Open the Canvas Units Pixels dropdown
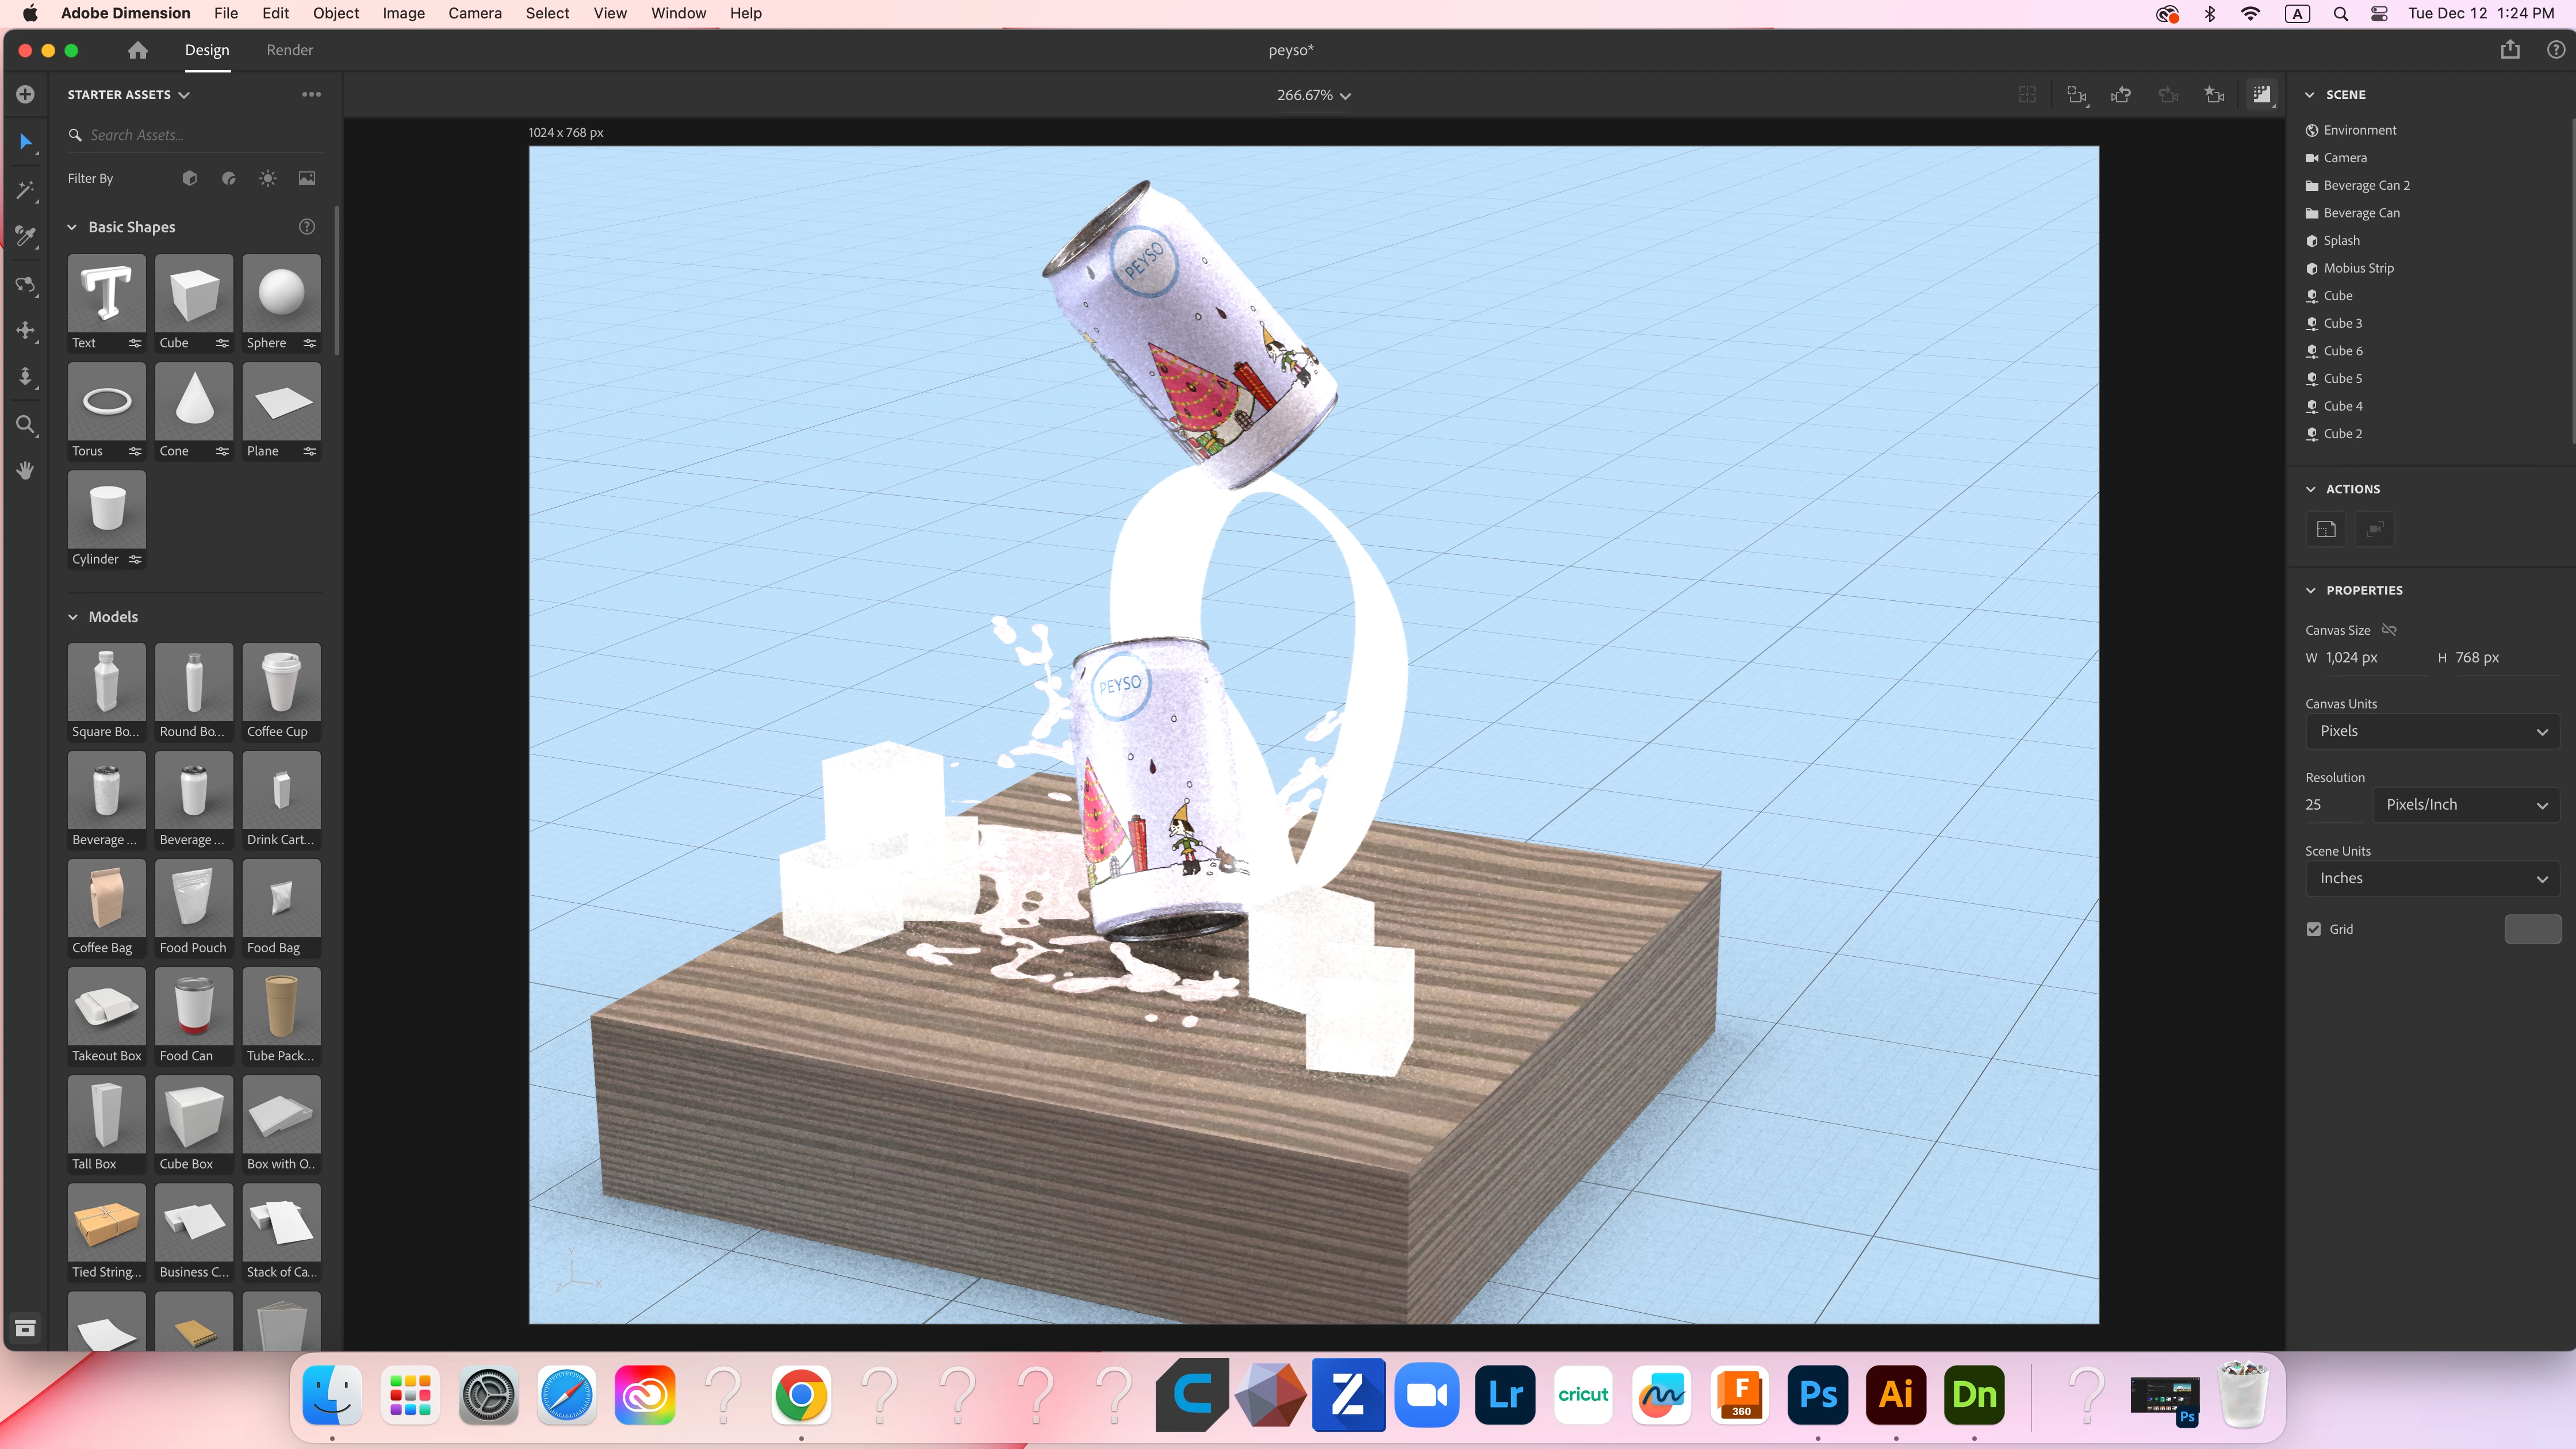 [x=2432, y=731]
